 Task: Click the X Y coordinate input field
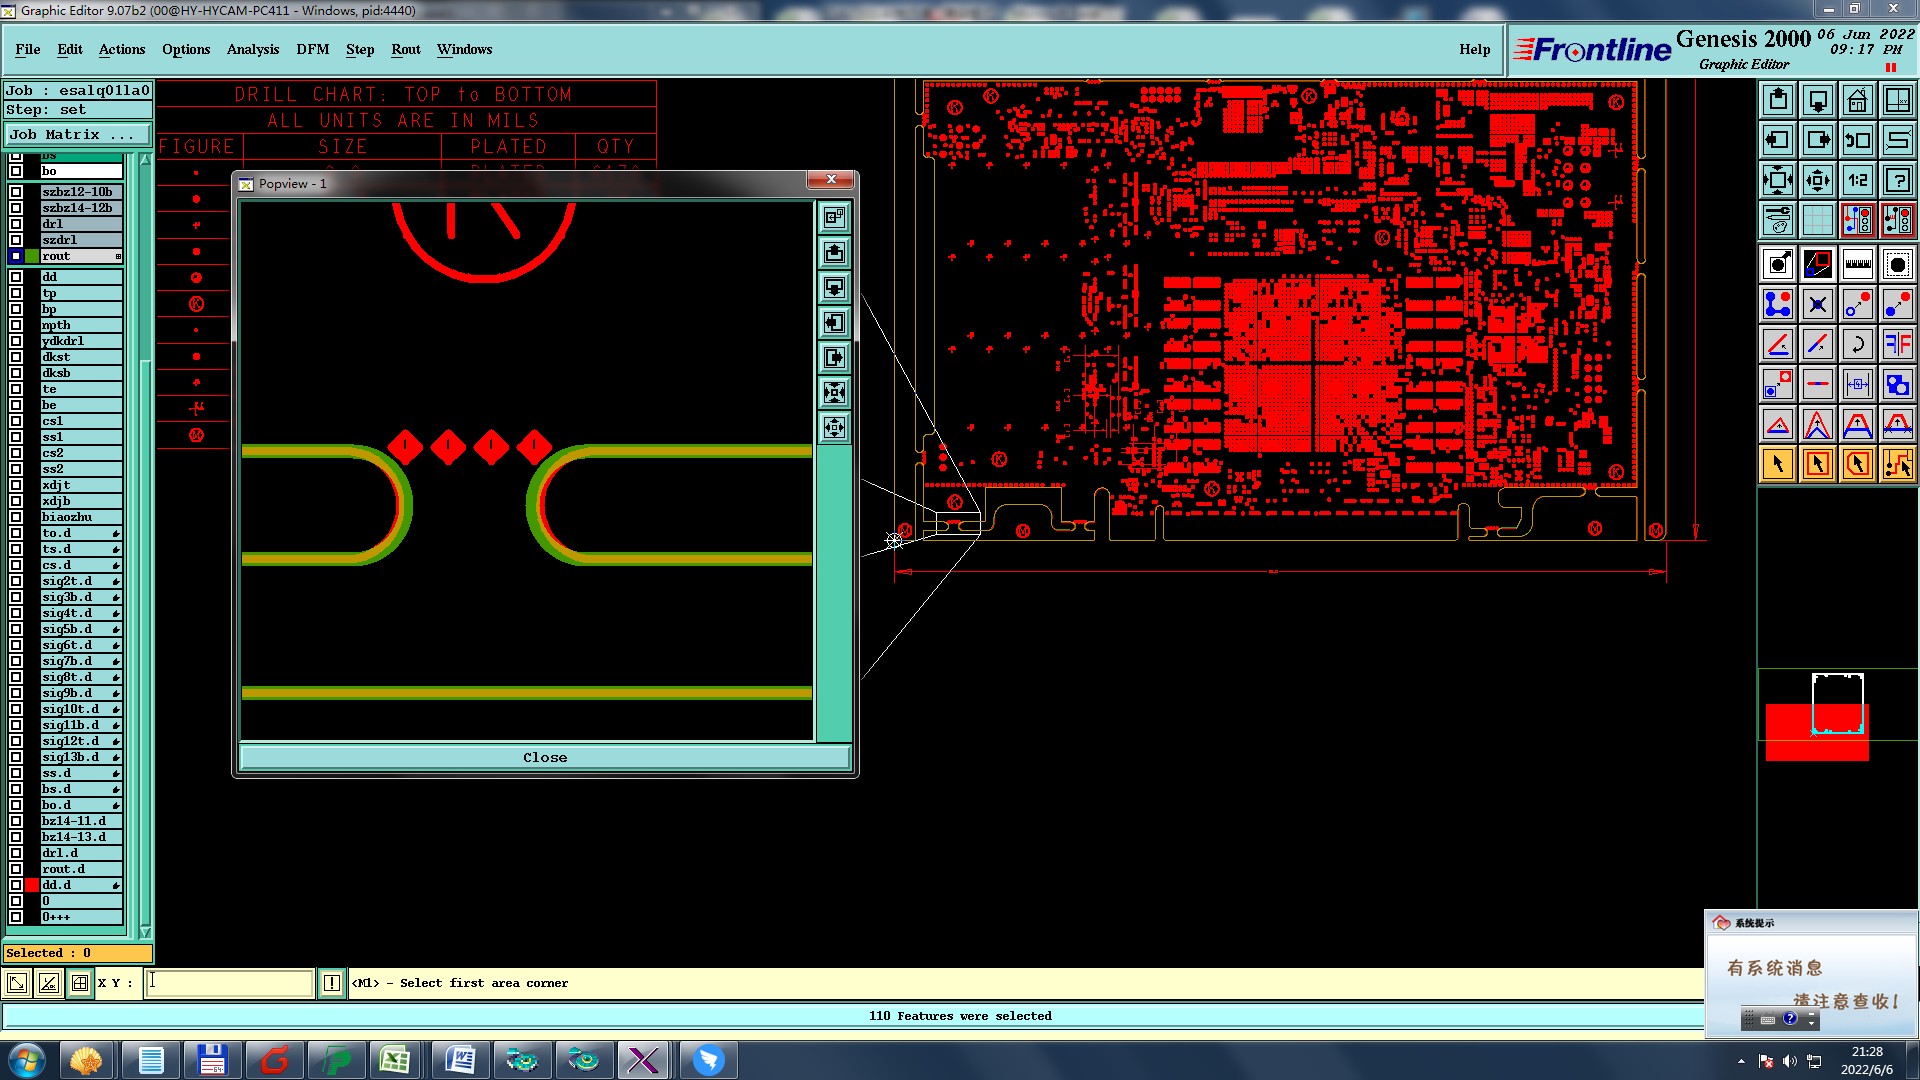[x=229, y=983]
